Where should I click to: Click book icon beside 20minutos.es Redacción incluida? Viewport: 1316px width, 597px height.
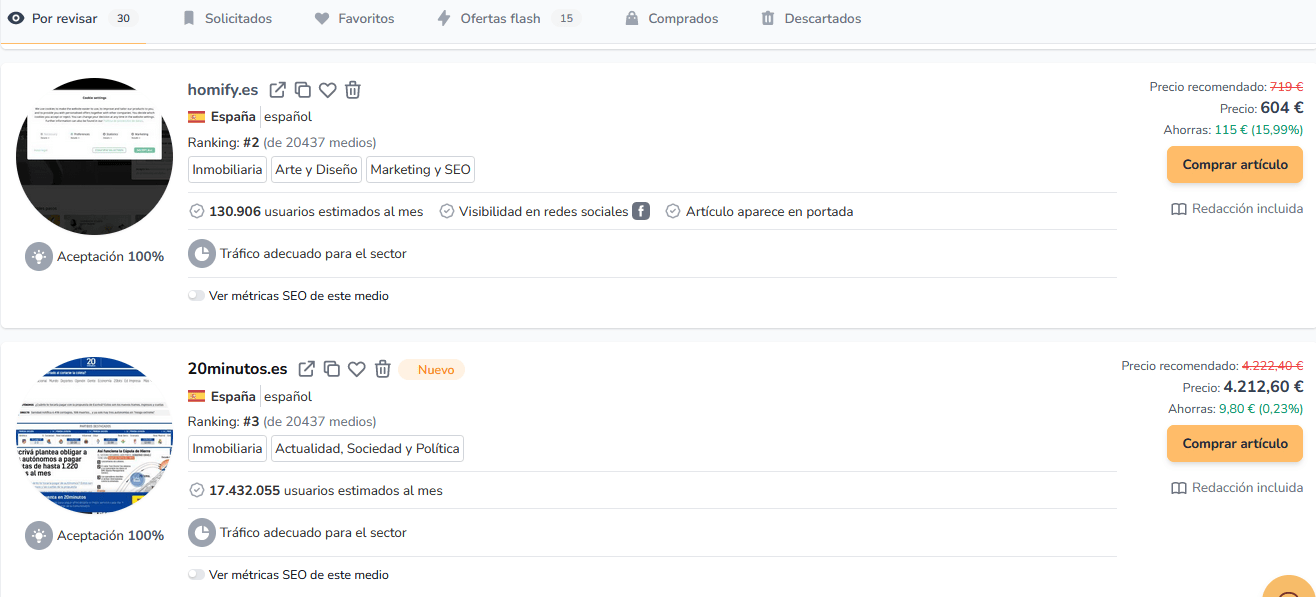[1179, 488]
